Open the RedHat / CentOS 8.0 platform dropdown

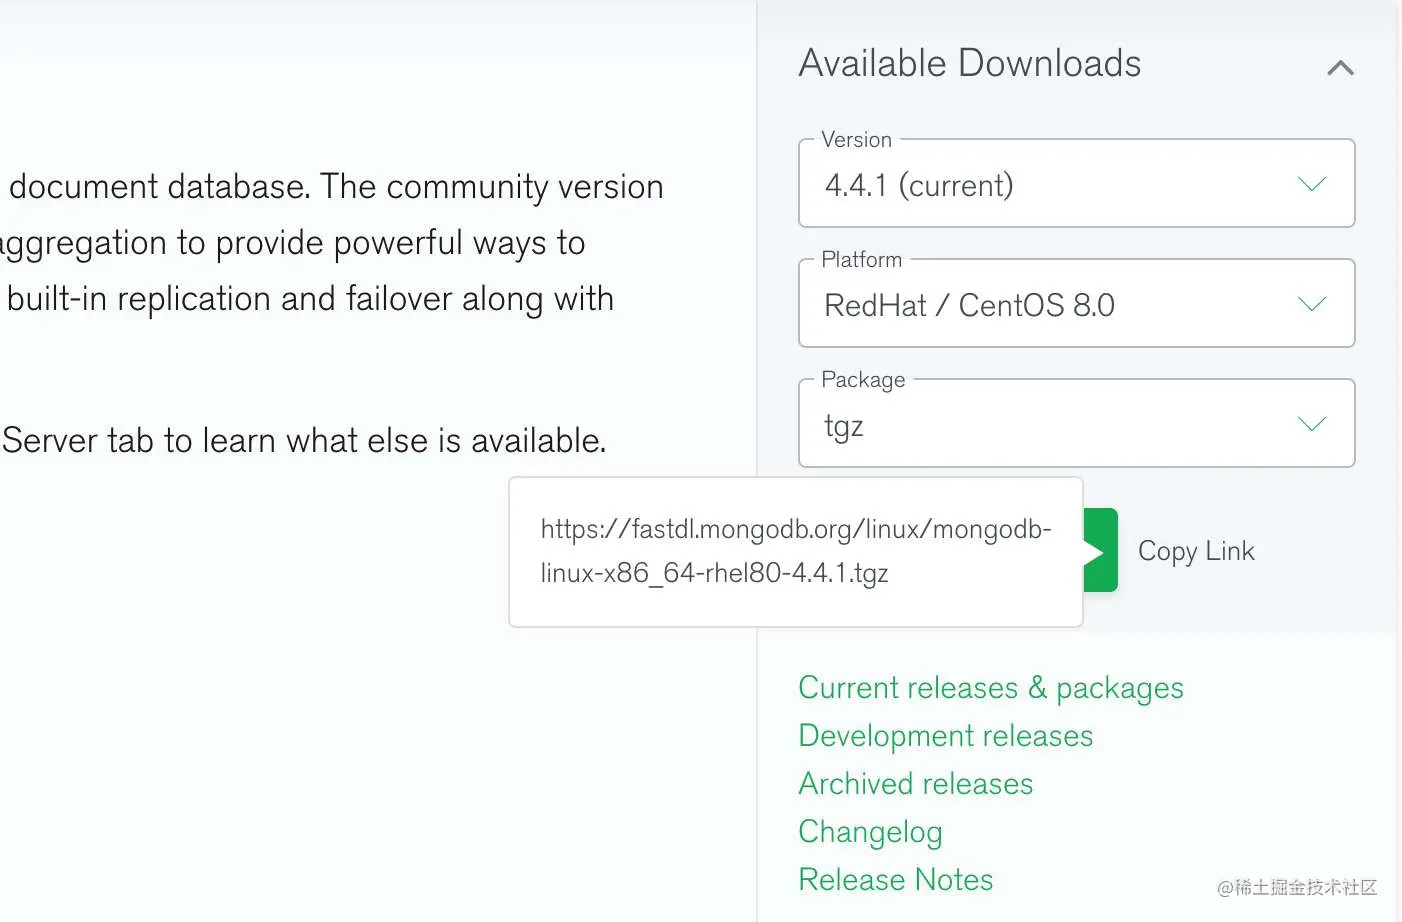[1075, 305]
